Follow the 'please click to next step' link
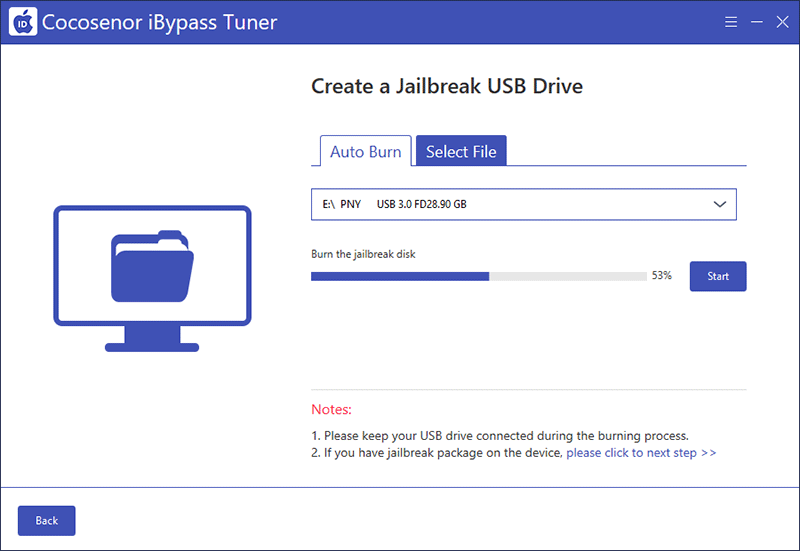Image resolution: width=800 pixels, height=551 pixels. (641, 453)
